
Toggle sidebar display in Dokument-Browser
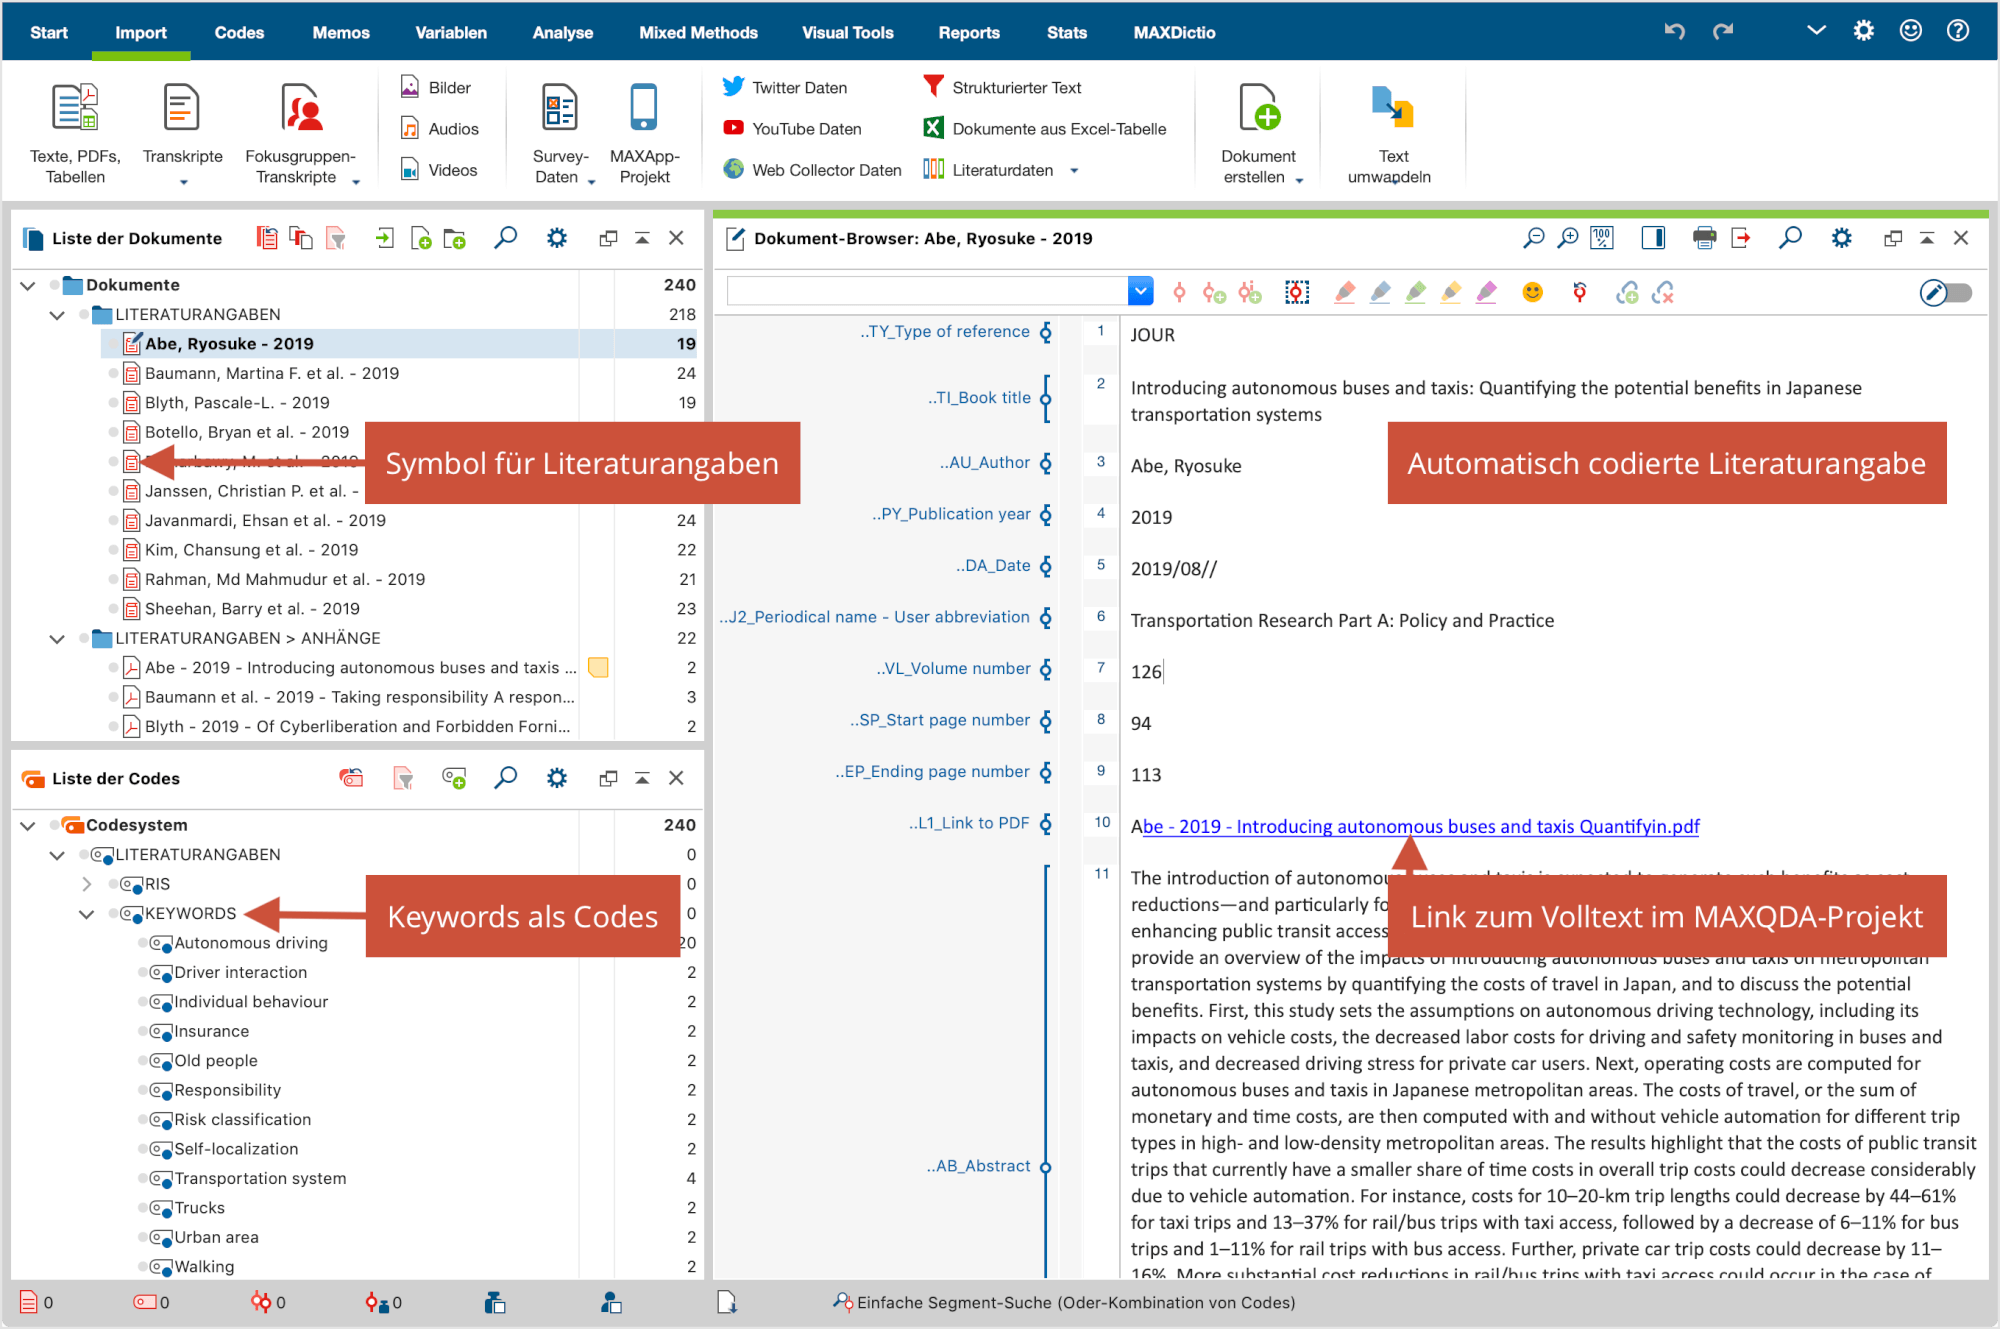pos(1653,238)
